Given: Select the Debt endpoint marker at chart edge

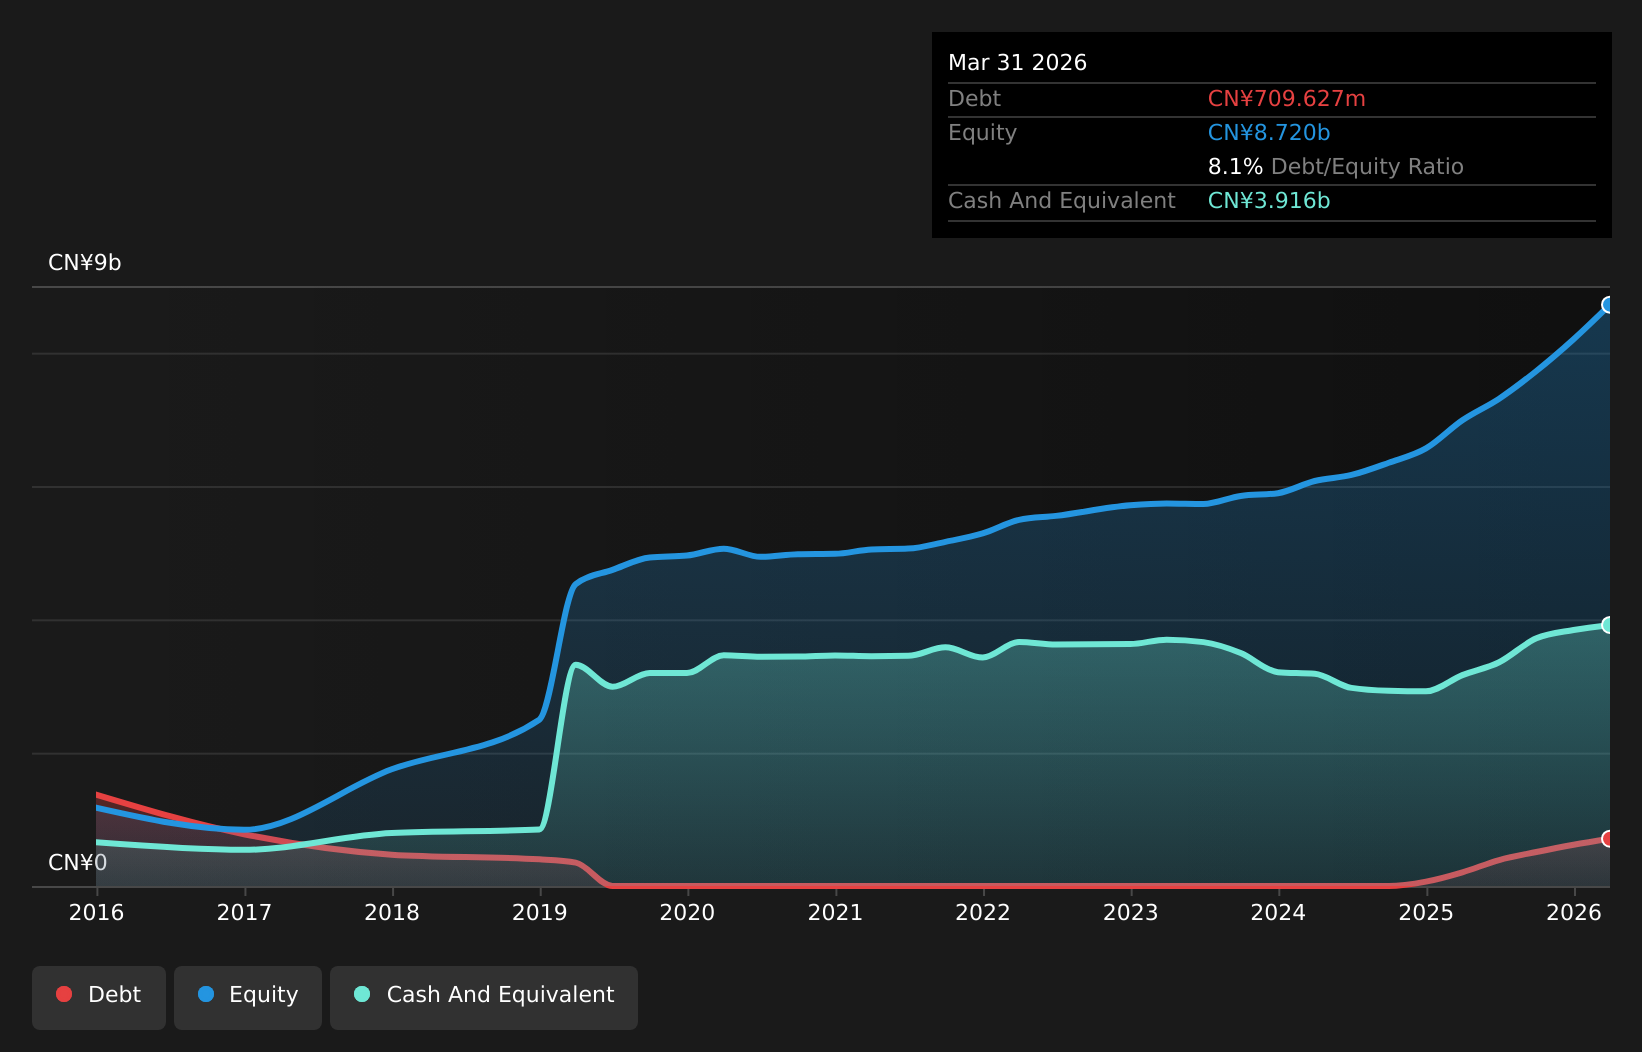Looking at the screenshot, I should tap(1608, 839).
